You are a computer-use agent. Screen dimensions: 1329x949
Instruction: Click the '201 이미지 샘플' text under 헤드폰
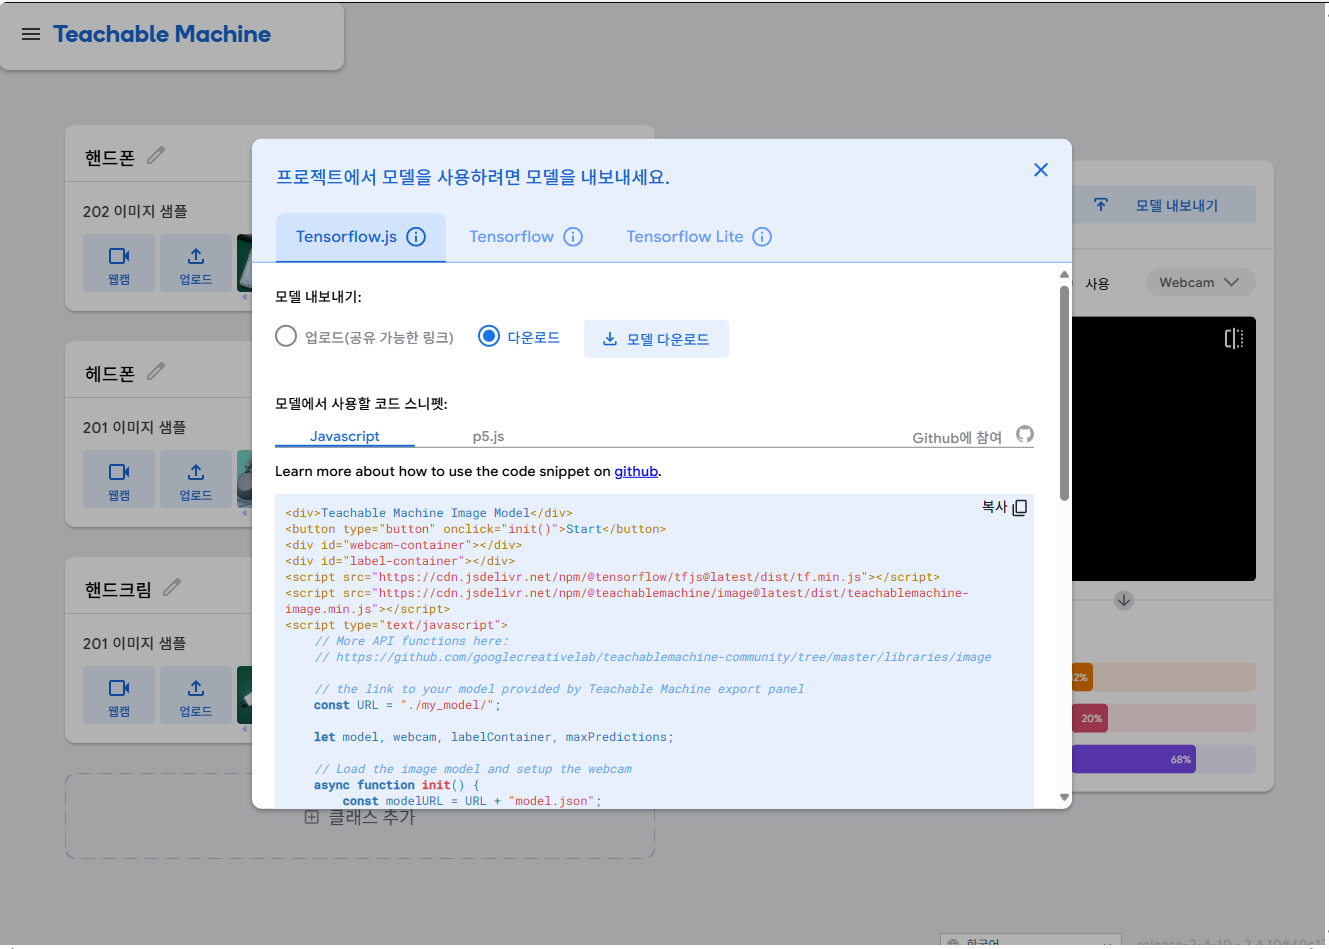click(135, 427)
